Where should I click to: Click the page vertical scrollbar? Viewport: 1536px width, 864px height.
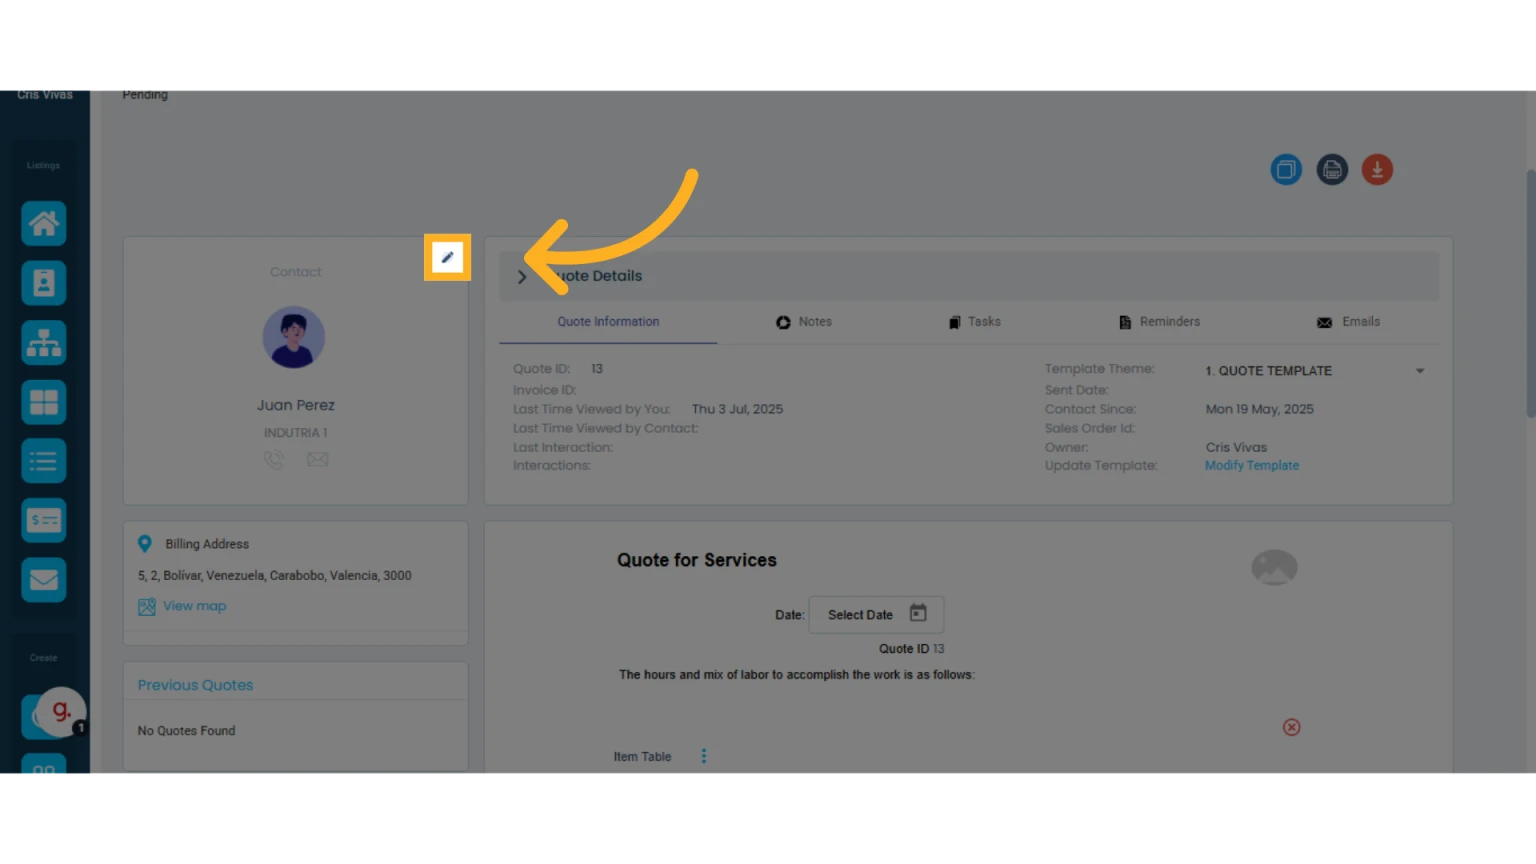click(x=1530, y=293)
